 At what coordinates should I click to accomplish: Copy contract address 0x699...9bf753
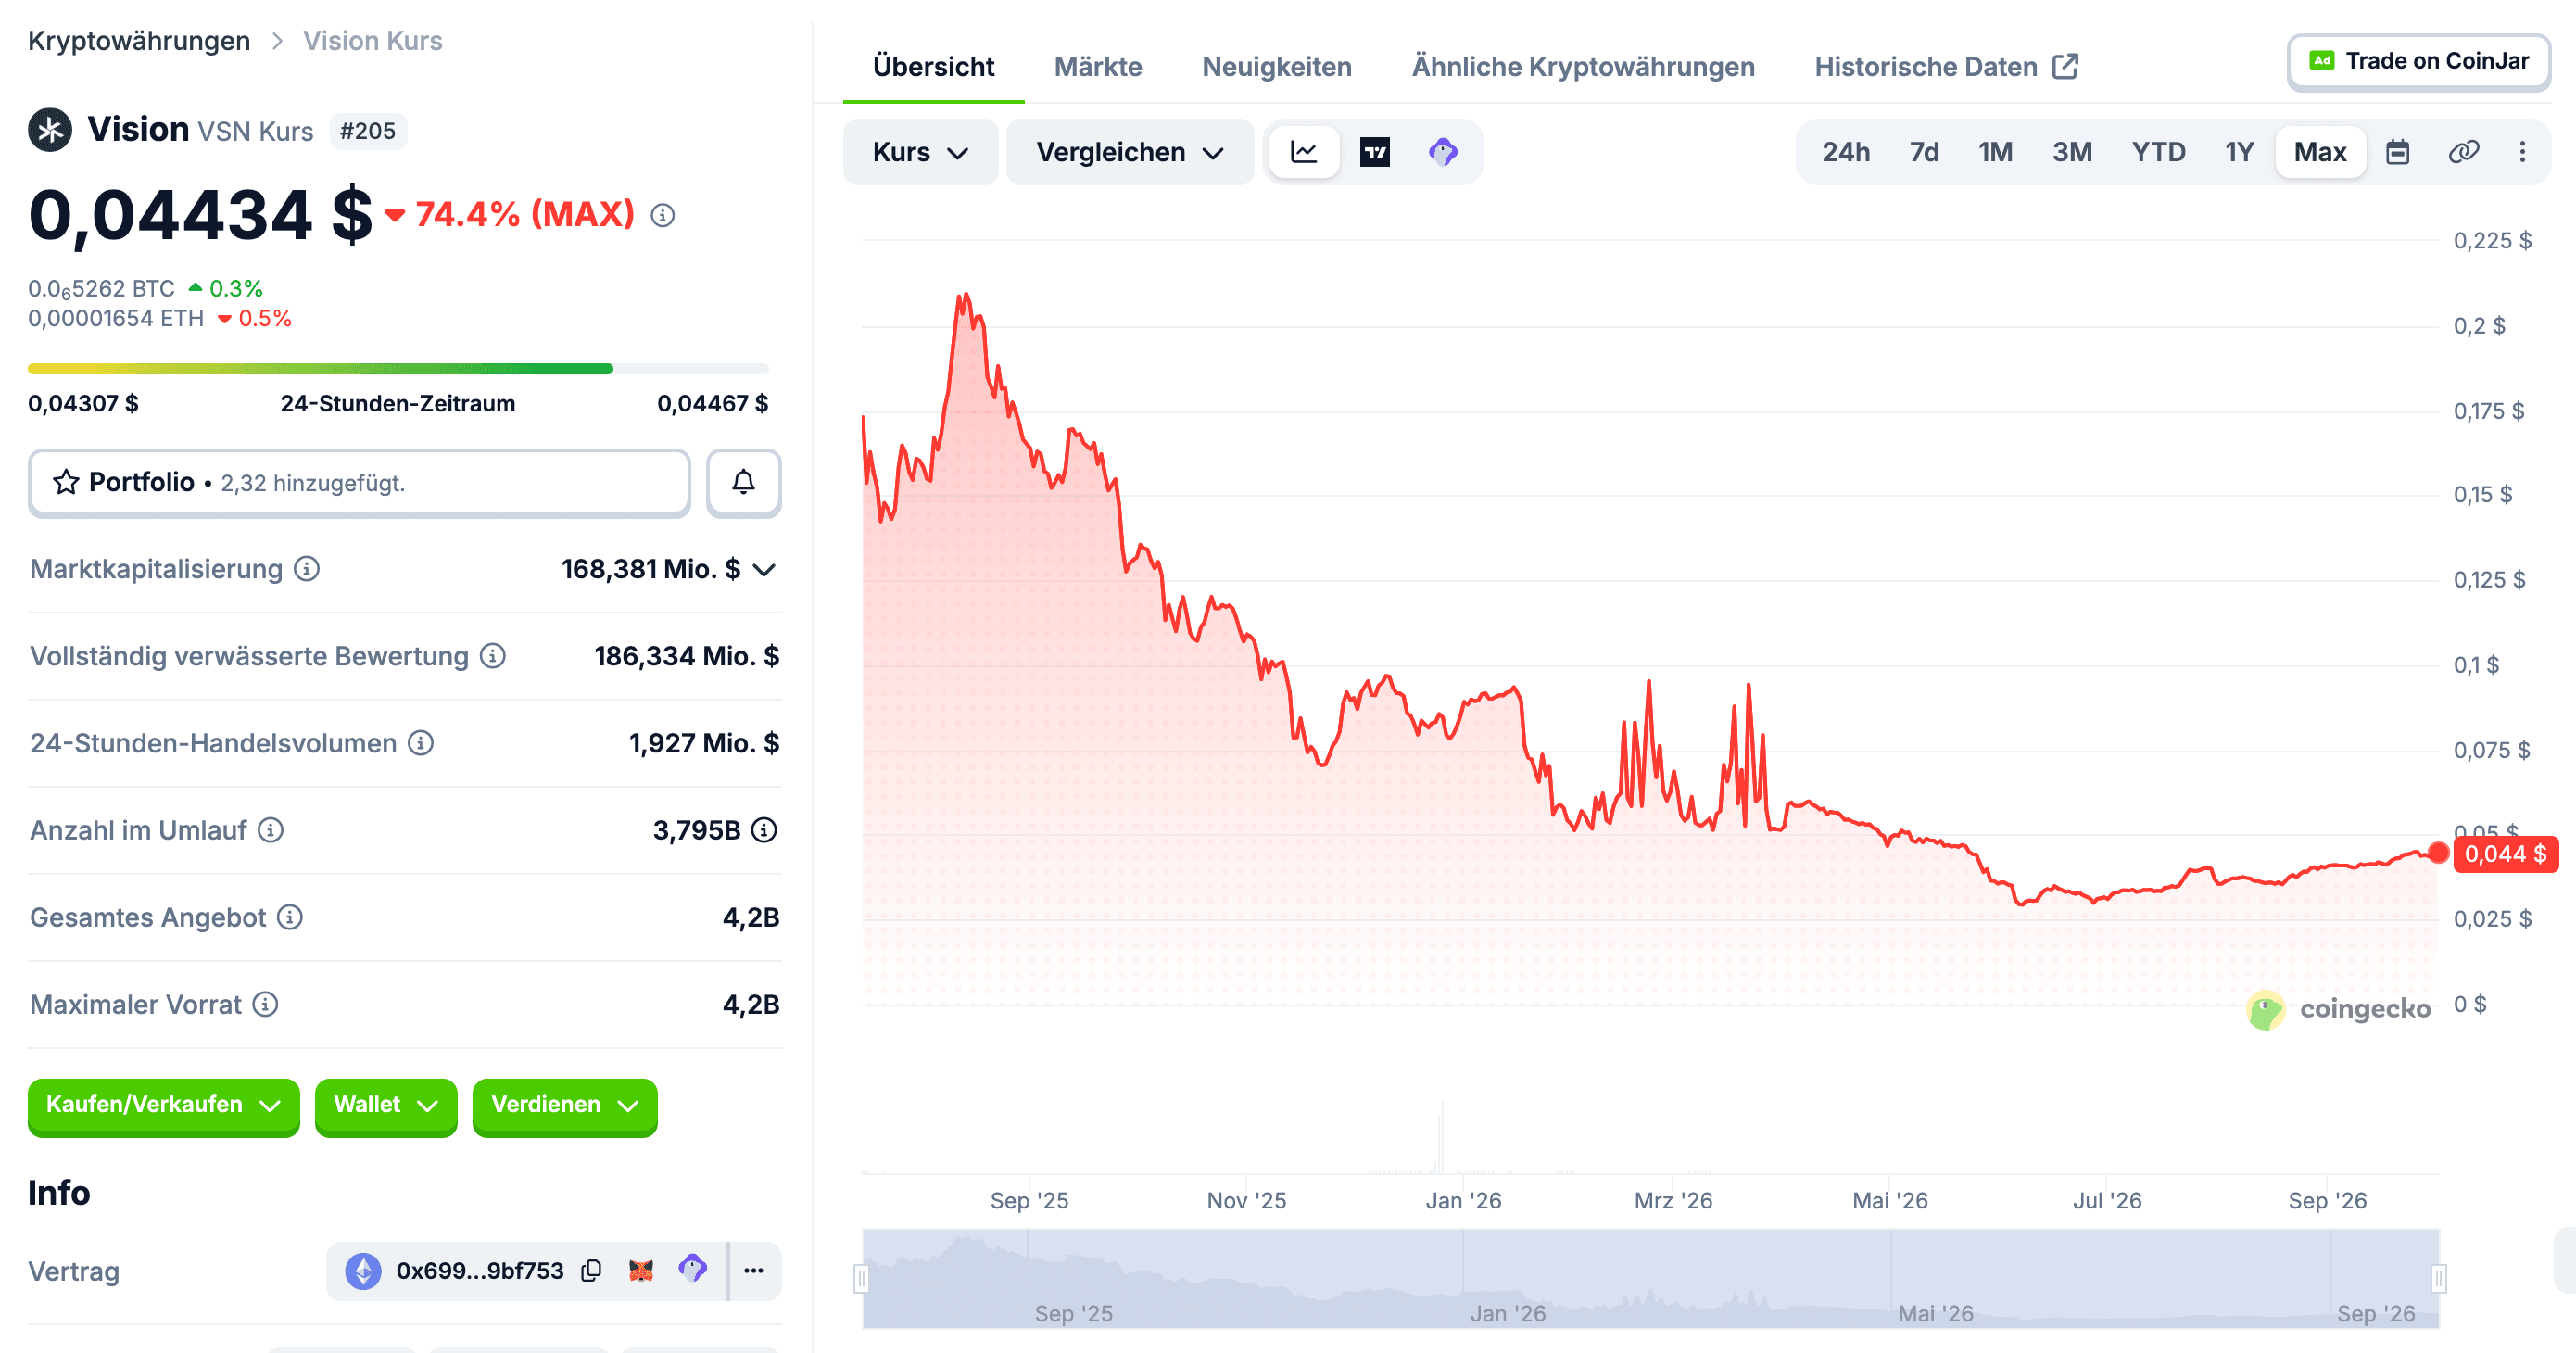[x=591, y=1270]
